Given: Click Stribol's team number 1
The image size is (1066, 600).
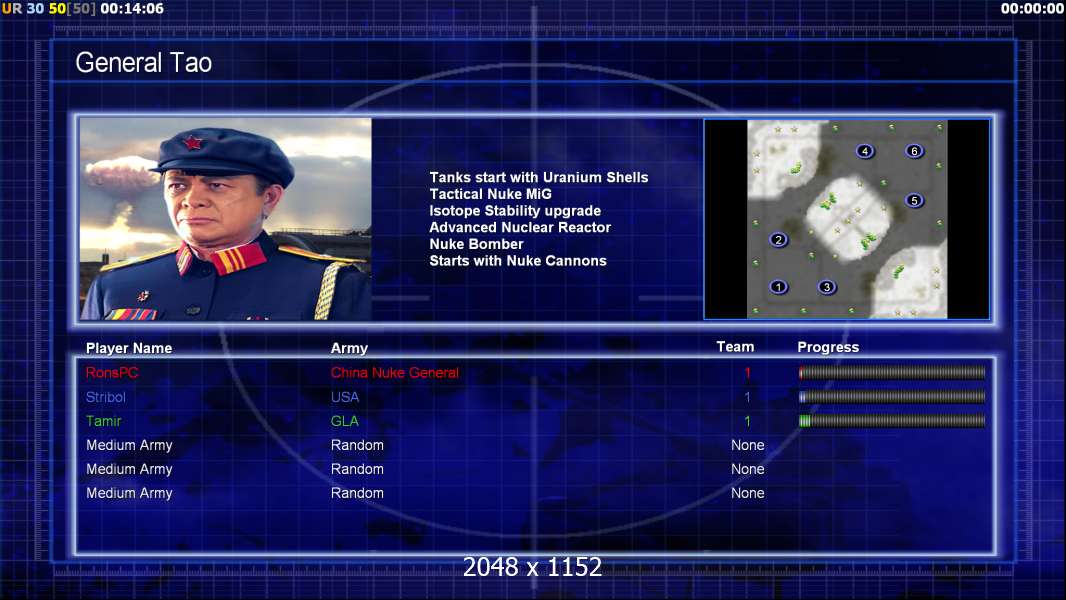Looking at the screenshot, I should coord(747,397).
